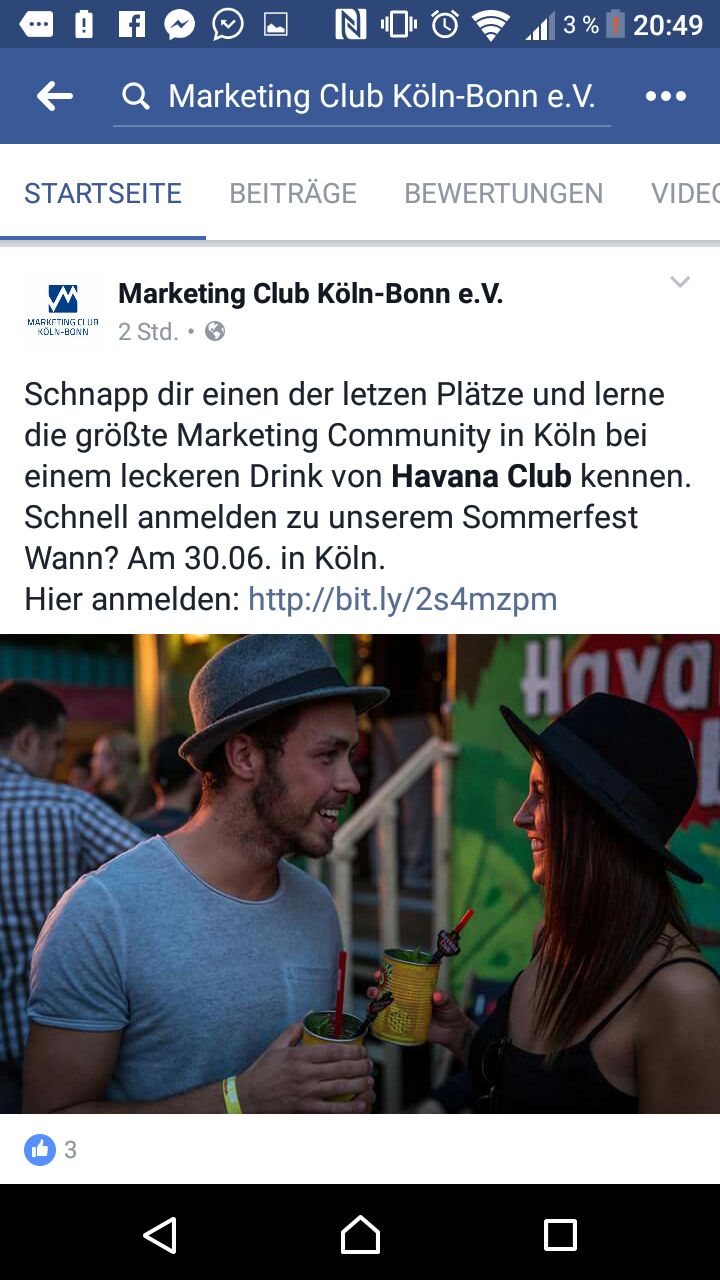Open the Sommerfest post photo

(360, 874)
